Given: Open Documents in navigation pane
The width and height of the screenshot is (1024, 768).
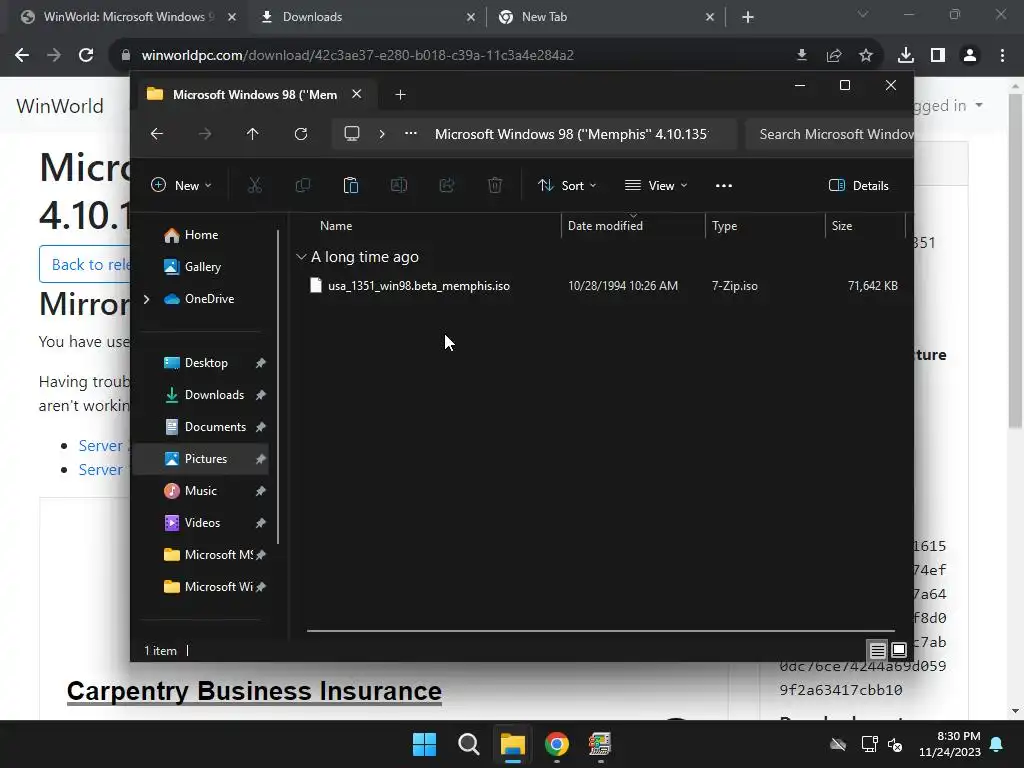Looking at the screenshot, I should point(215,426).
